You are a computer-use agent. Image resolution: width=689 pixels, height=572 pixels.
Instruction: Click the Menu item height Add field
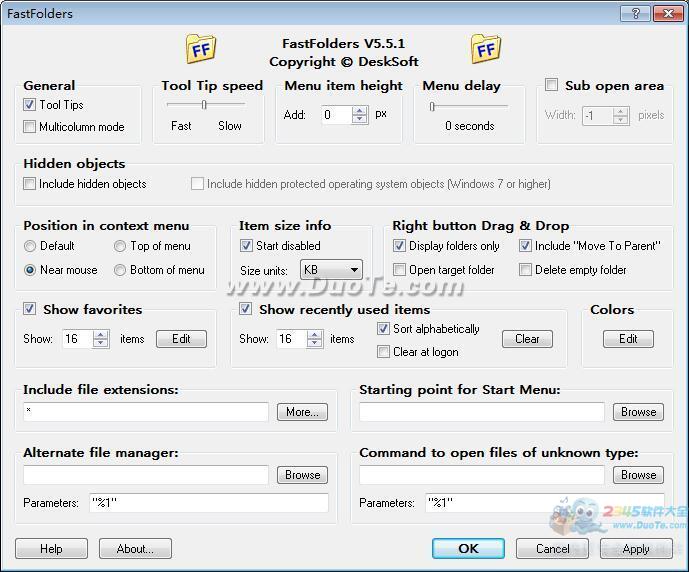tap(337, 115)
